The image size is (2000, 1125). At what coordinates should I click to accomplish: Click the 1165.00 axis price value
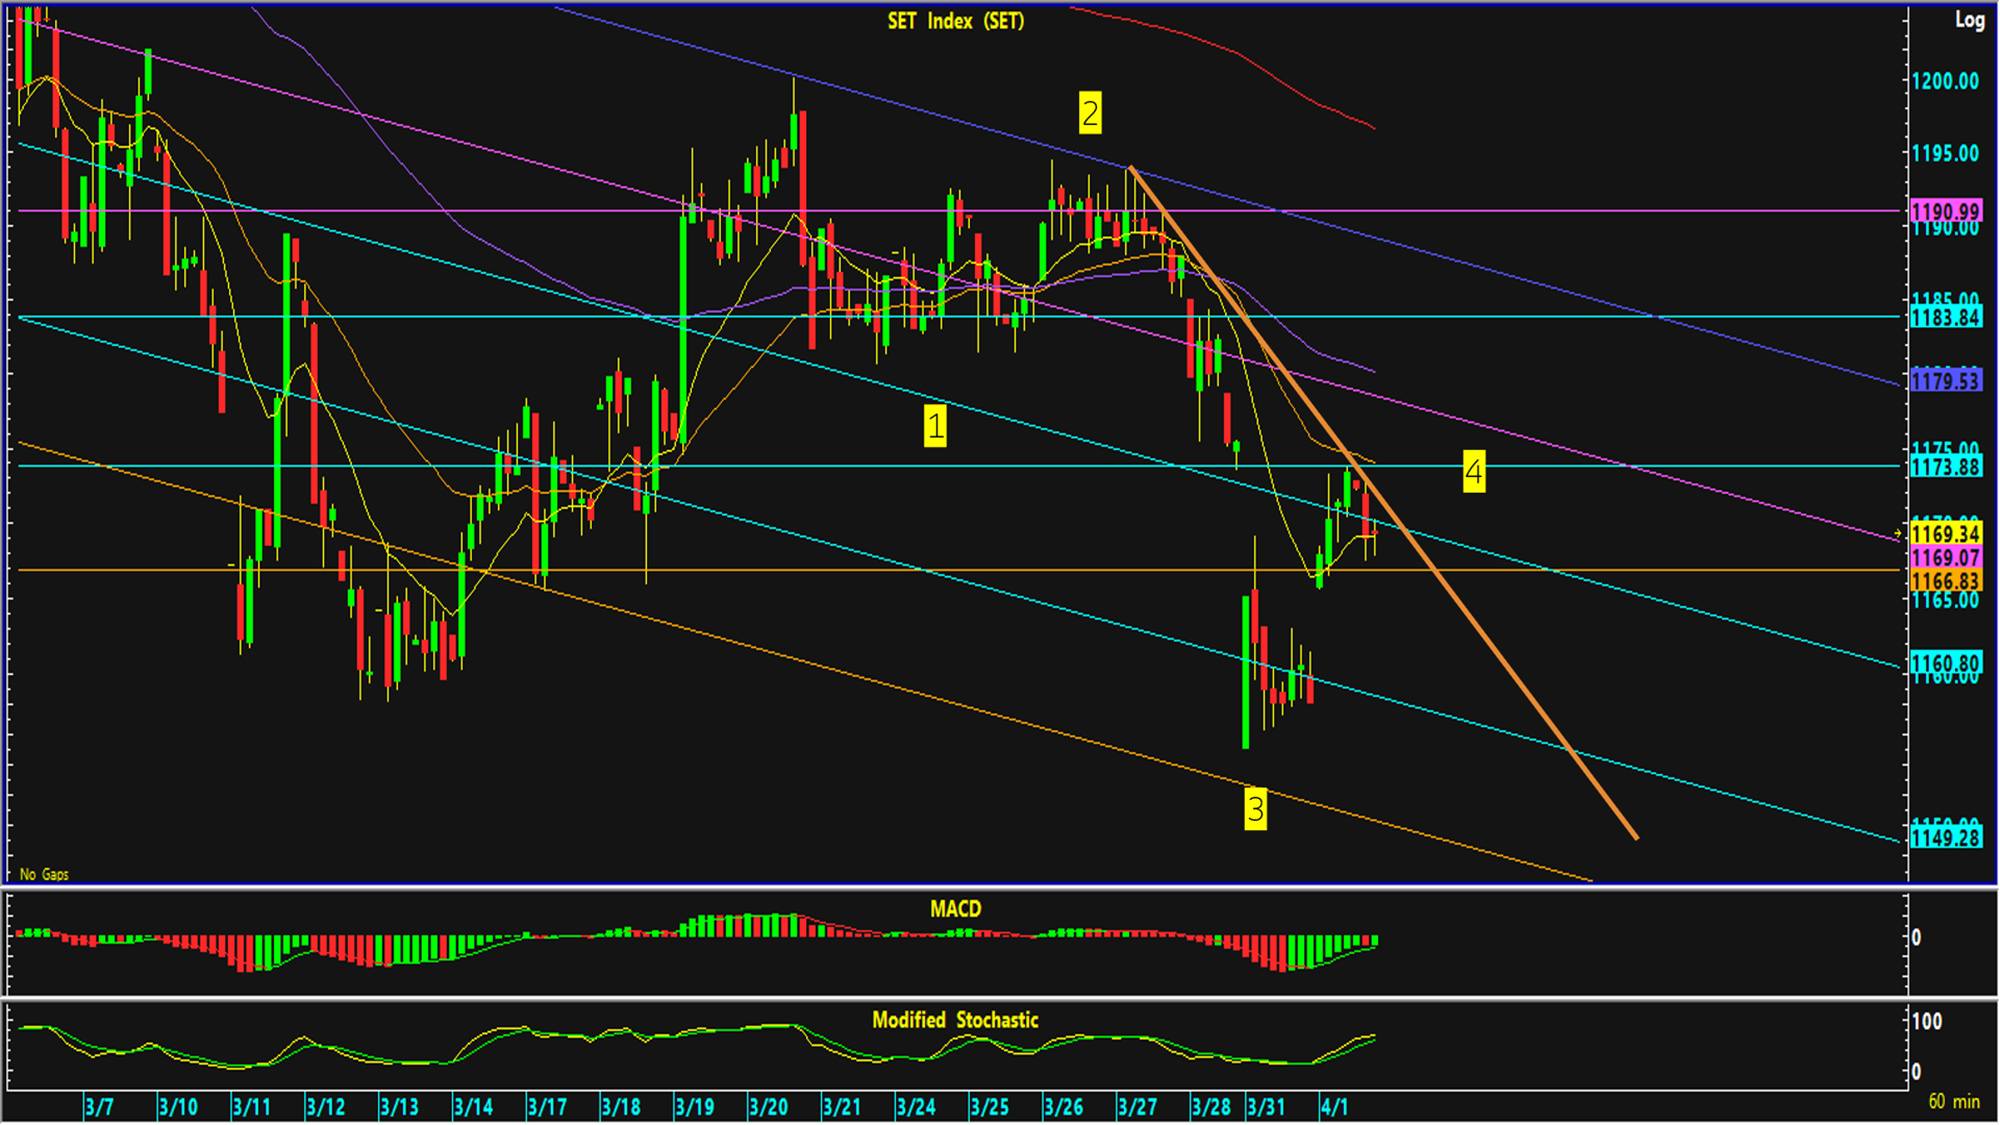[x=1946, y=600]
